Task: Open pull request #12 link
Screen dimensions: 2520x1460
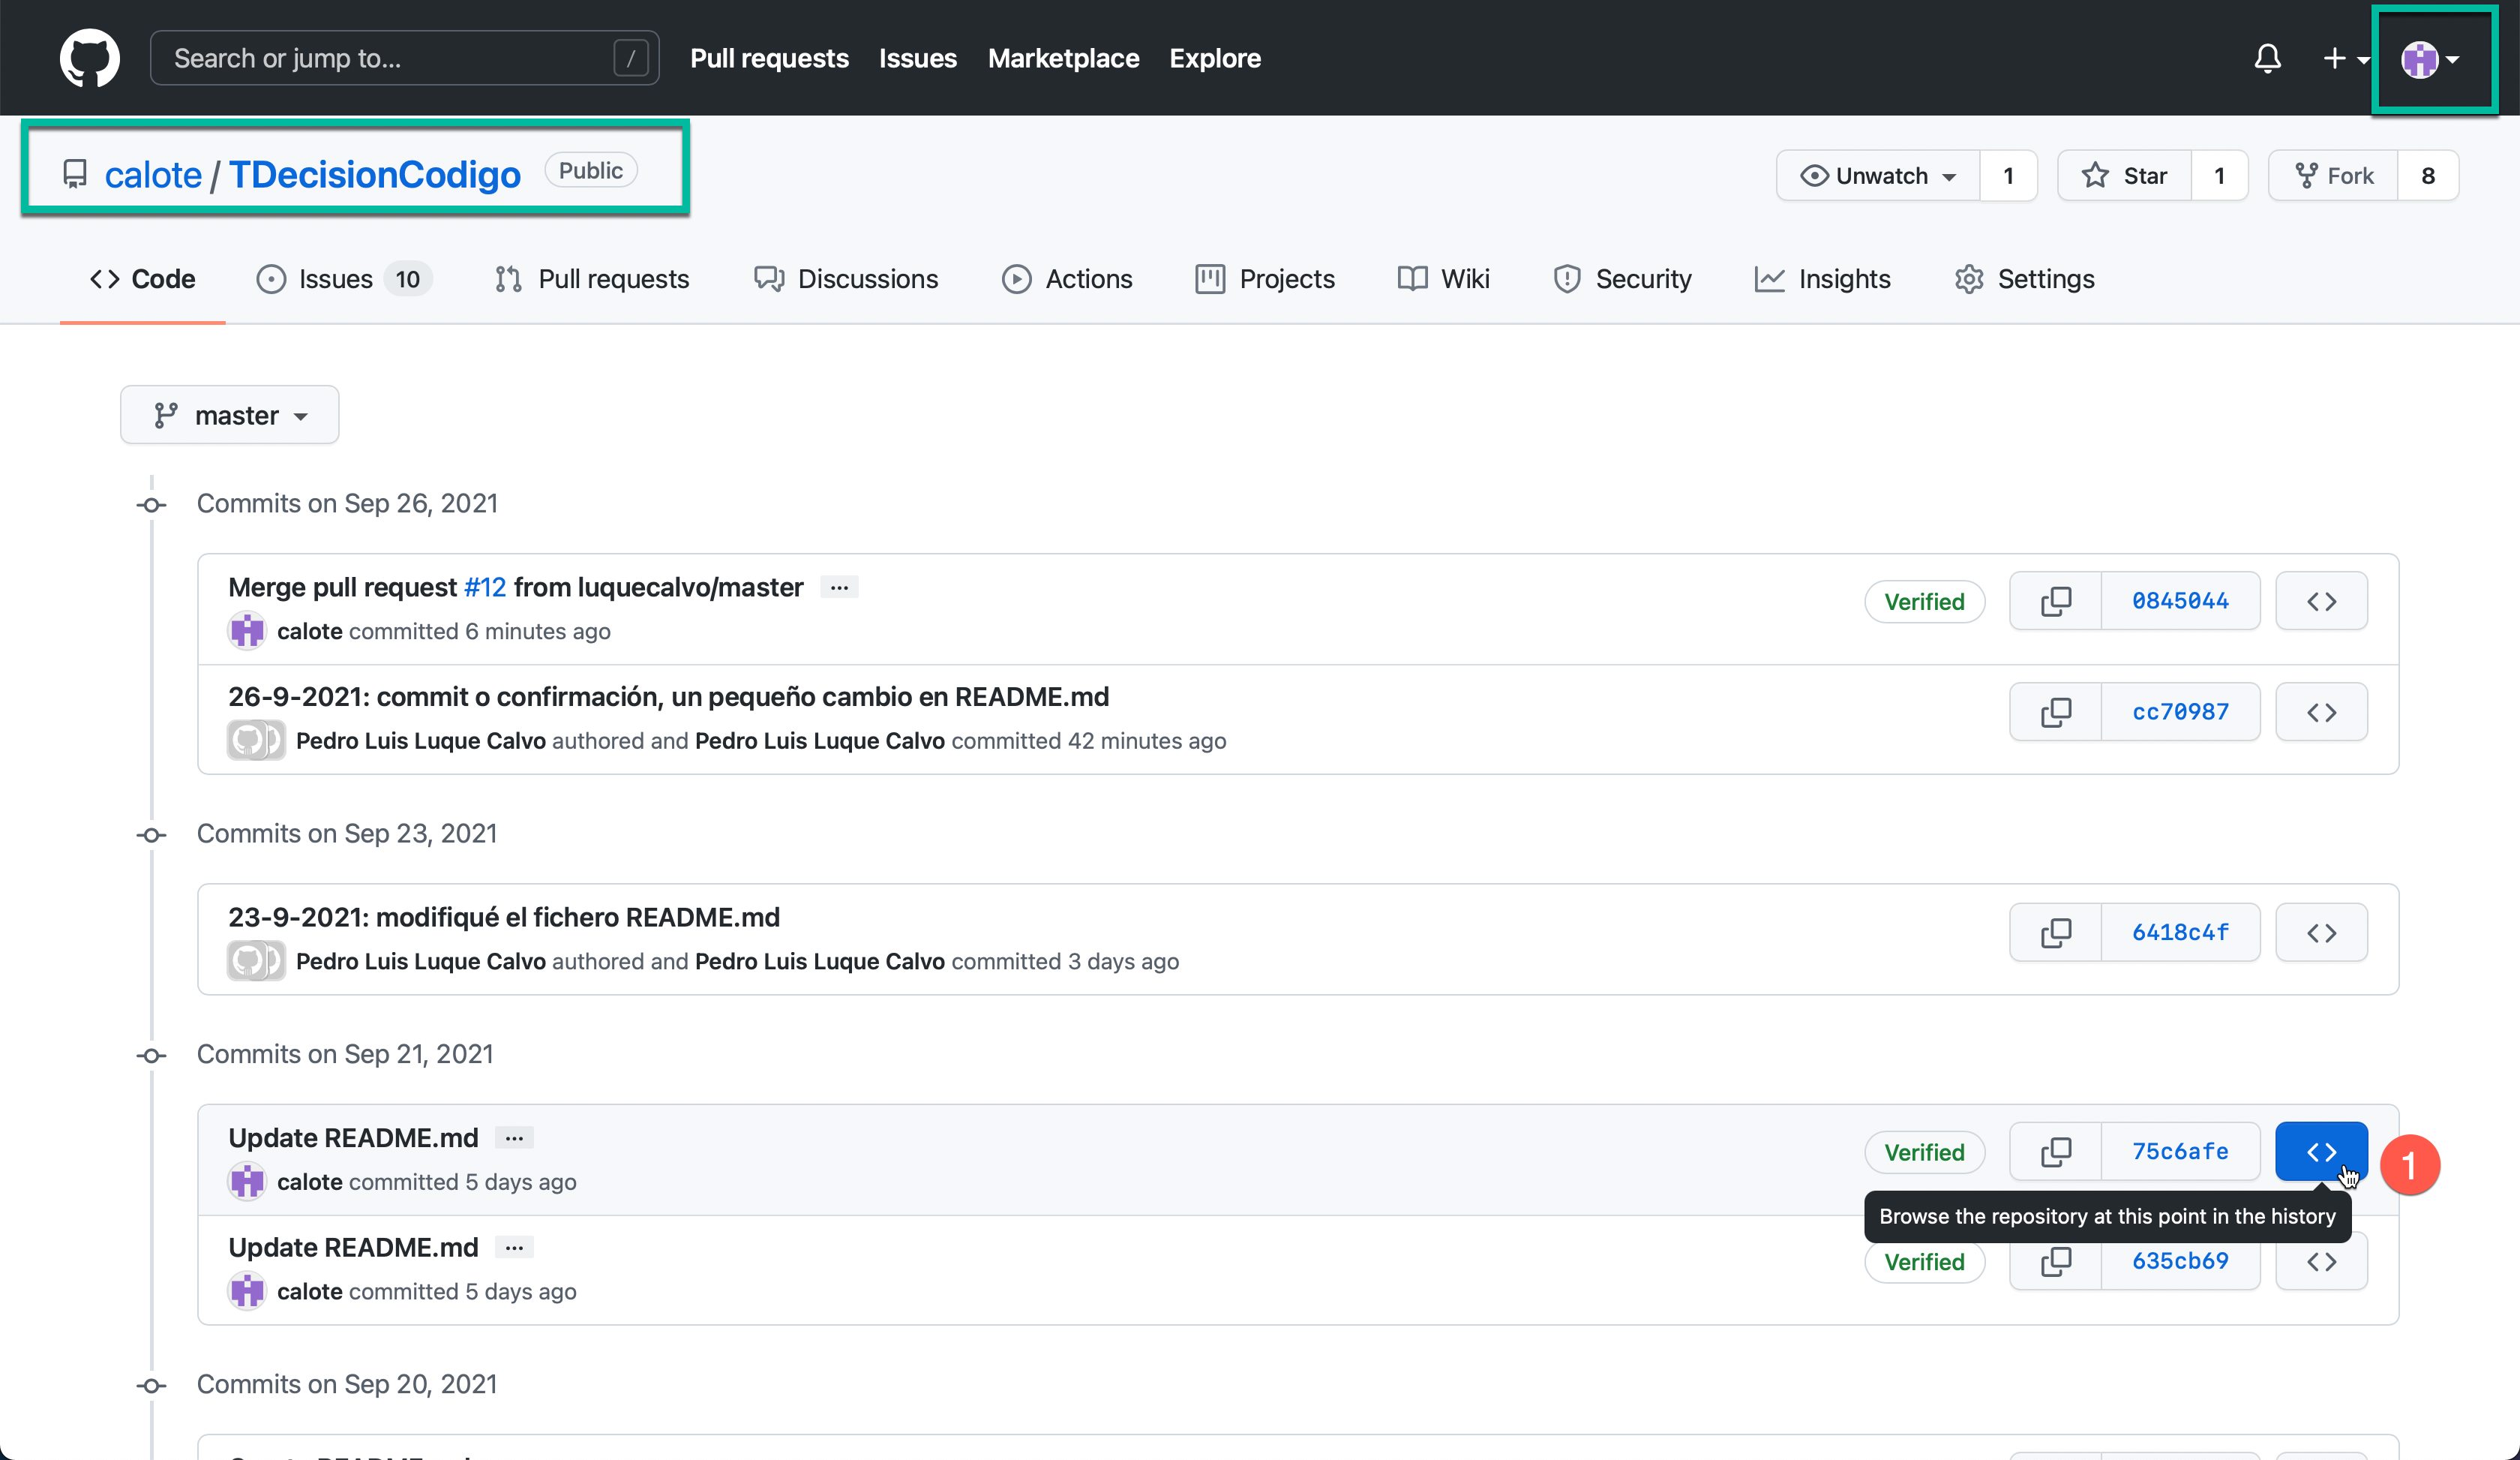Action: point(485,587)
